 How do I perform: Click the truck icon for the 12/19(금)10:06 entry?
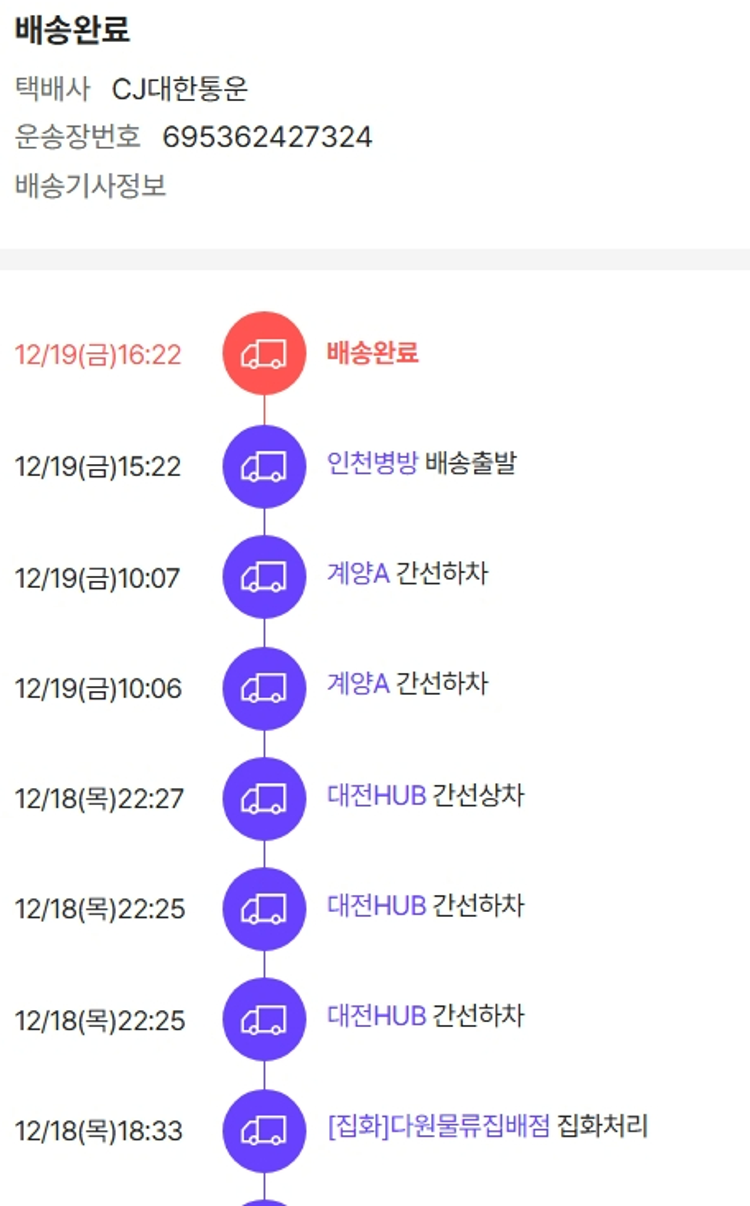tap(264, 688)
